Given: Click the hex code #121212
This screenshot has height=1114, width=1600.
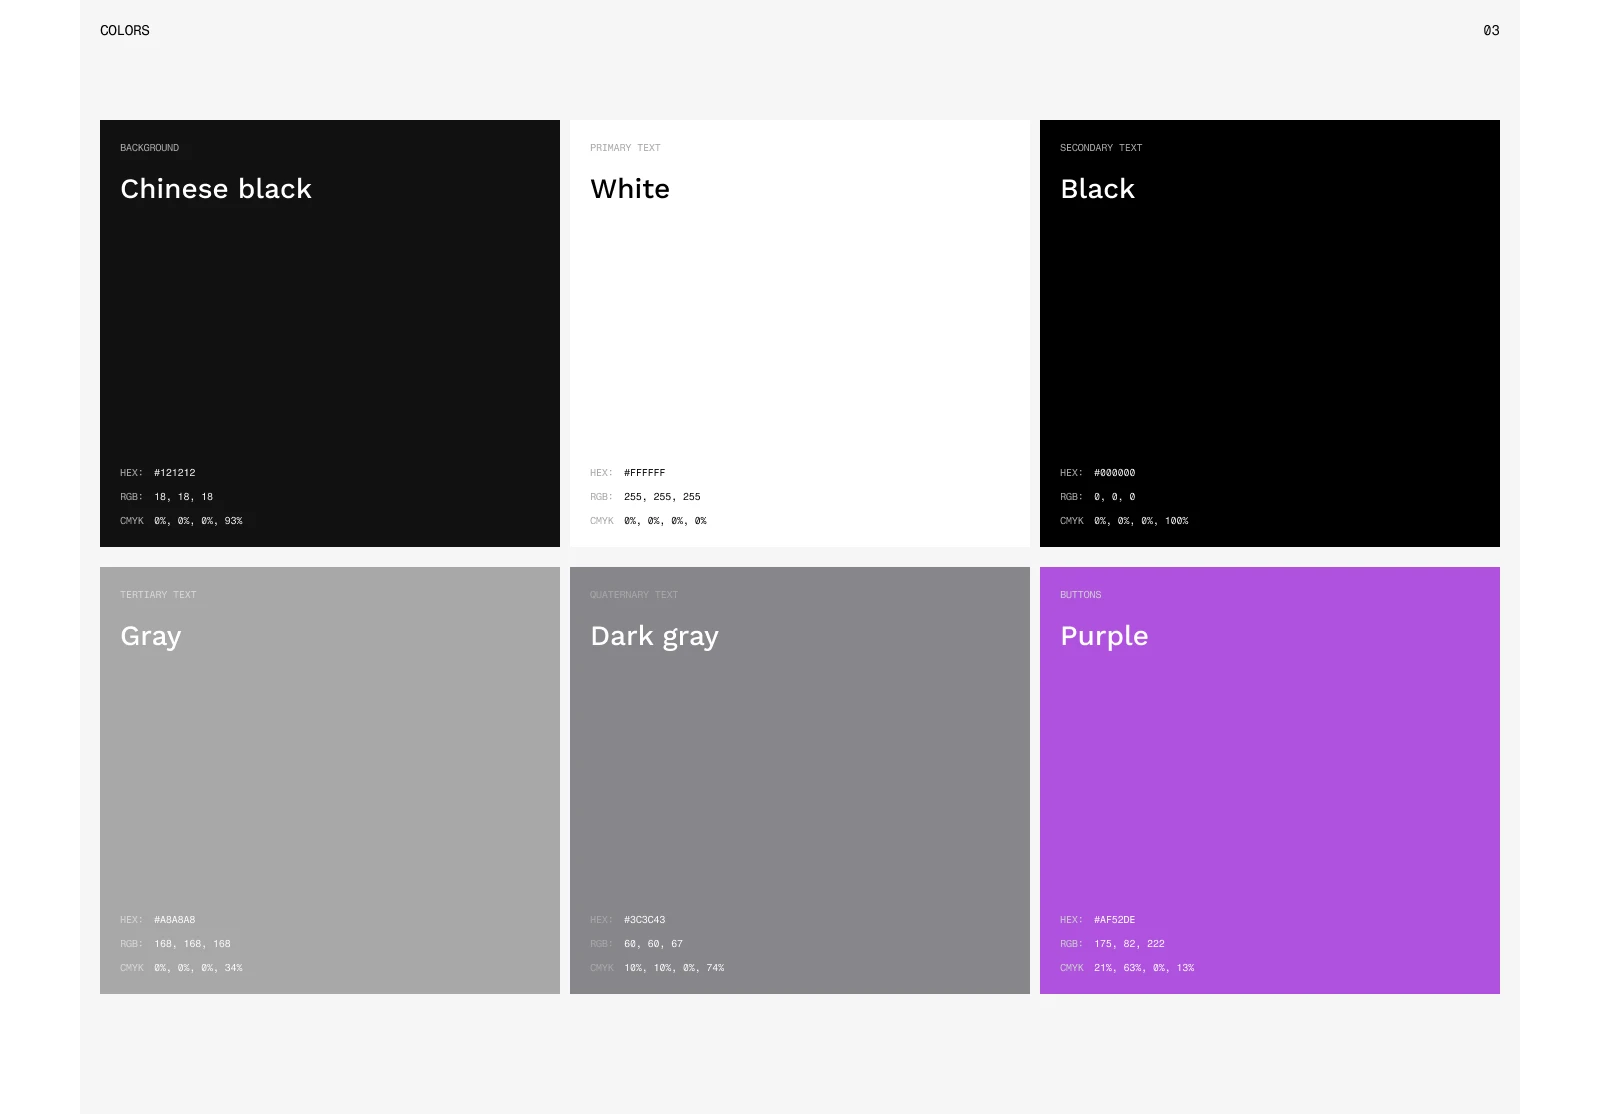Looking at the screenshot, I should click(175, 473).
